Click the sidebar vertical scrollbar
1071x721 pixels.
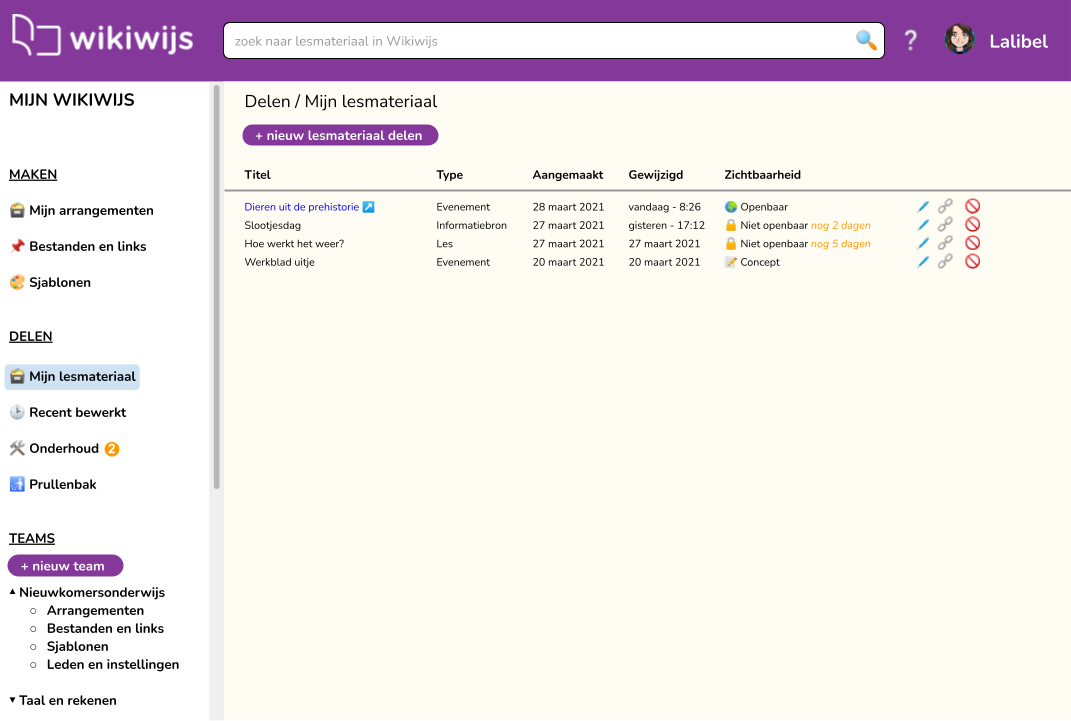point(217,287)
